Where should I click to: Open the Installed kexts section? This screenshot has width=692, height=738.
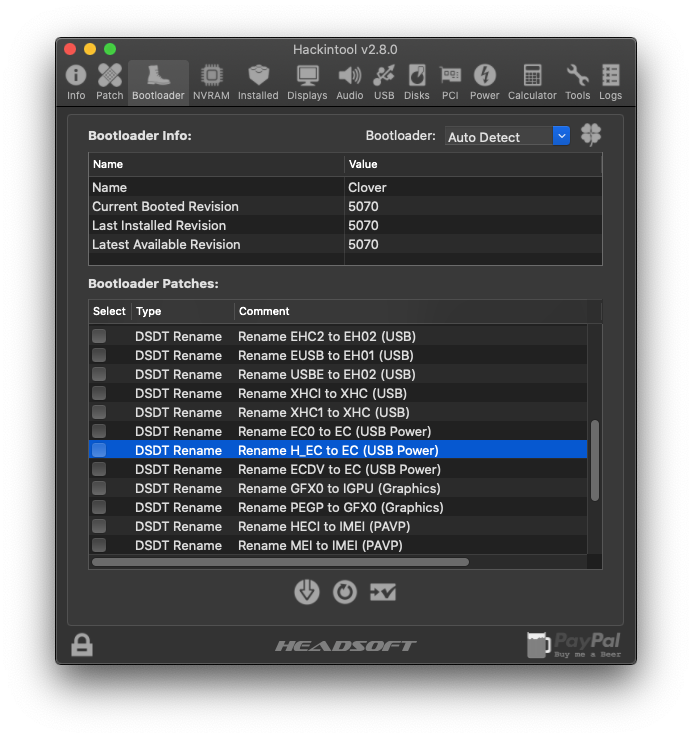point(258,82)
